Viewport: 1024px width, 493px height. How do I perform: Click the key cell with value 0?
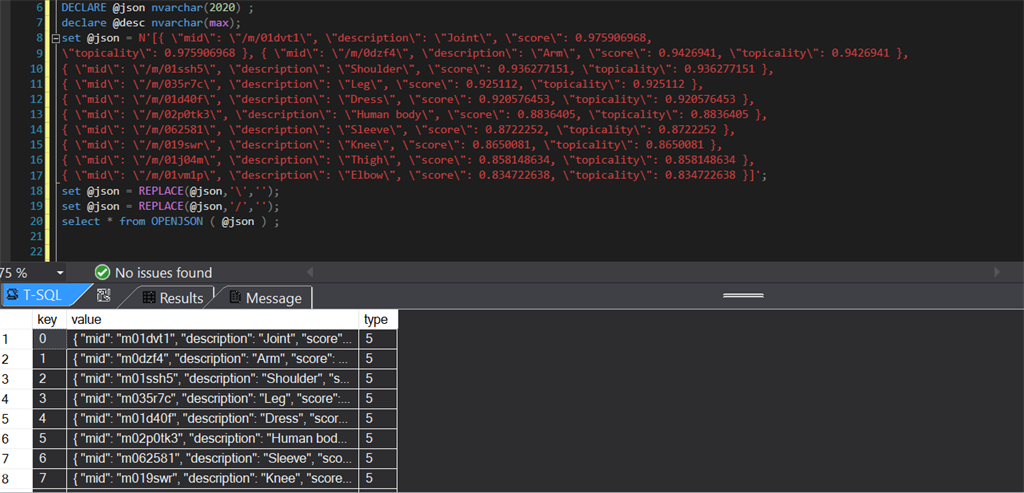tap(50, 339)
